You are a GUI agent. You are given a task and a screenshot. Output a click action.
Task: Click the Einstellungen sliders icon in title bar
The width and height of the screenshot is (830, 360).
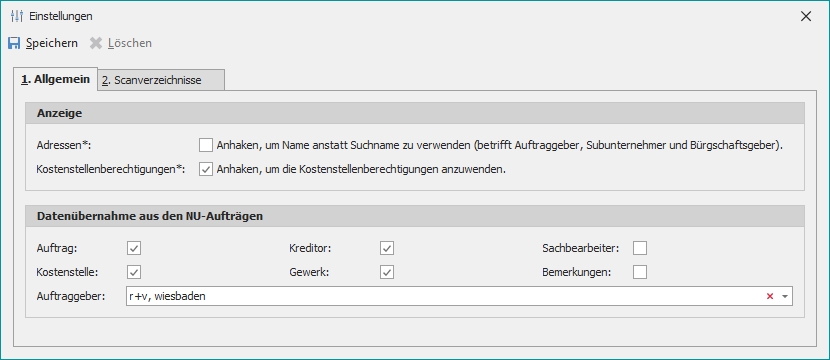pyautogui.click(x=17, y=16)
